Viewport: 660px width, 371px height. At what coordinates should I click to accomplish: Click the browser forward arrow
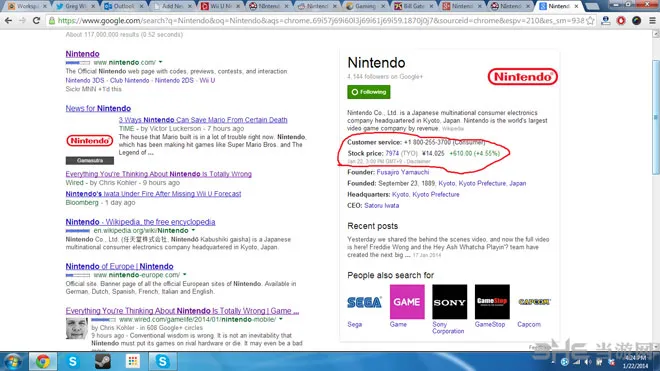tap(22, 20)
